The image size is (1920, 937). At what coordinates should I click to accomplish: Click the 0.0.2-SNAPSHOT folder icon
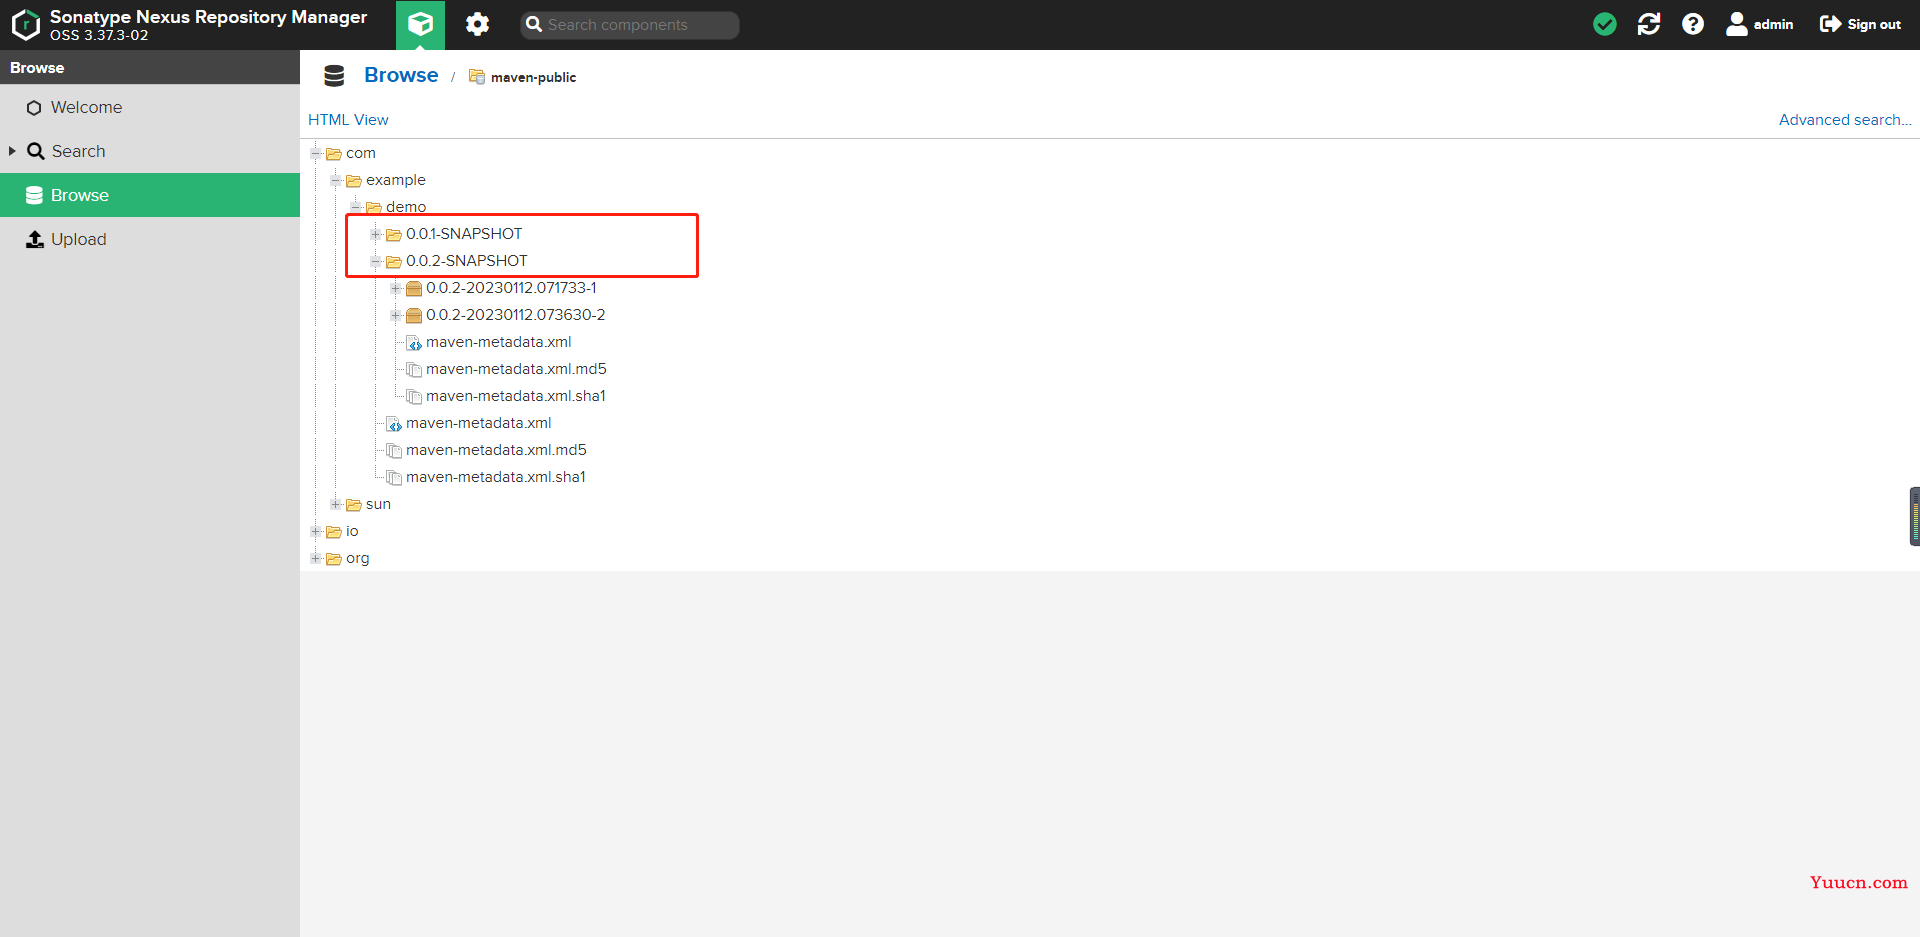tap(394, 262)
